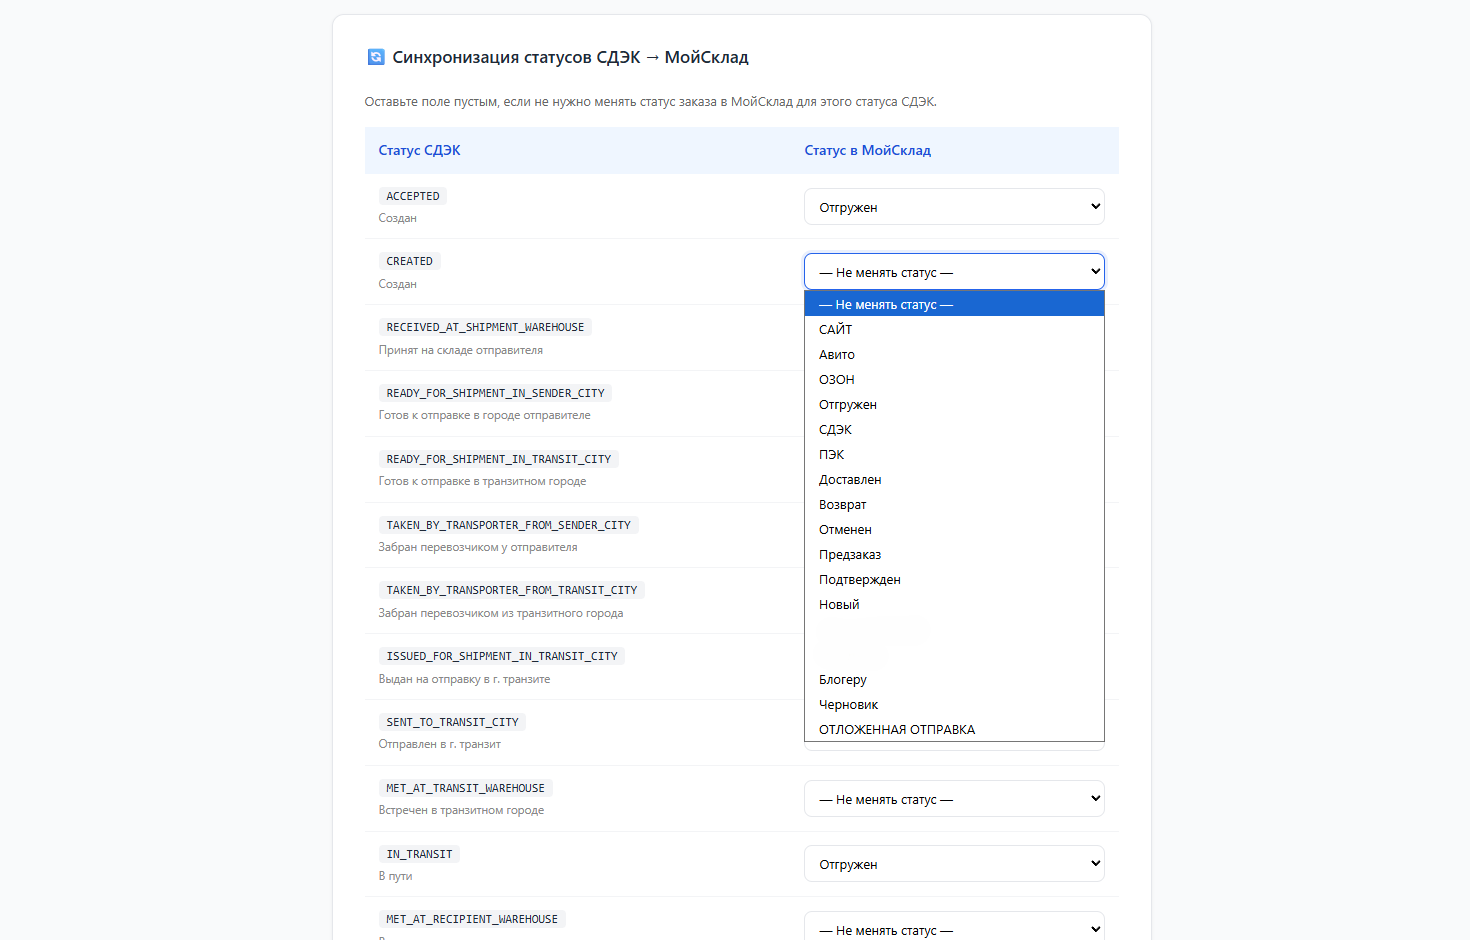Image resolution: width=1470 pixels, height=940 pixels.
Task: Click "Готов к отправке в транзитном городе"
Action: point(483,481)
